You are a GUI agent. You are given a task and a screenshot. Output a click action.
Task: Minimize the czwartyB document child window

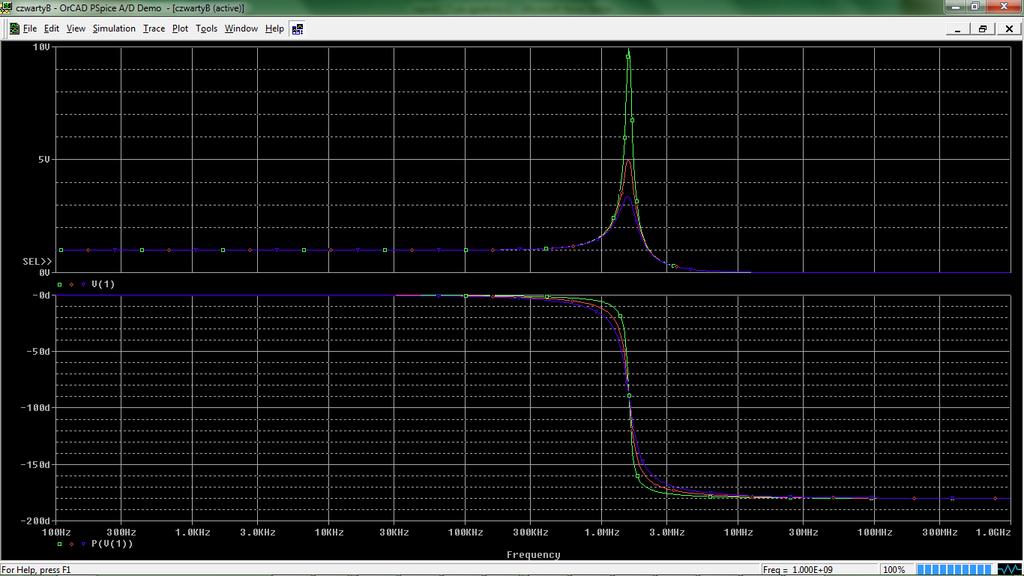coord(958,29)
